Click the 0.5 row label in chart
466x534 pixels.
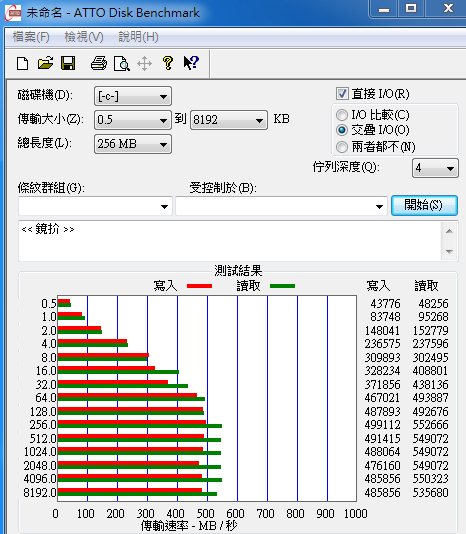coord(49,303)
